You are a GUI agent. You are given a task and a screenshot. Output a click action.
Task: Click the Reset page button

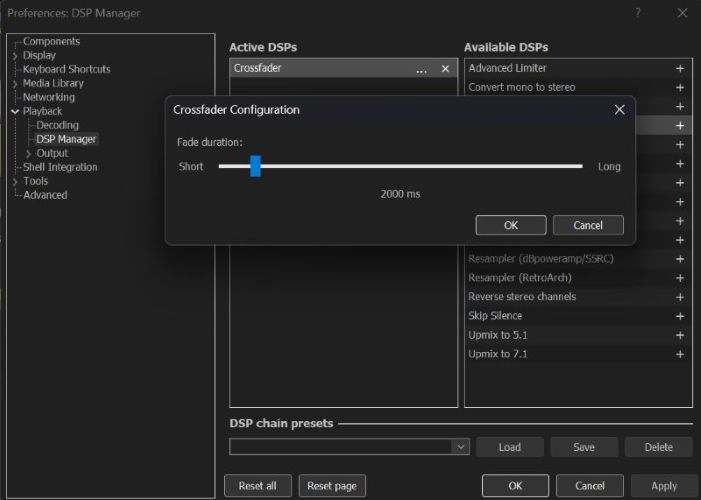(331, 486)
